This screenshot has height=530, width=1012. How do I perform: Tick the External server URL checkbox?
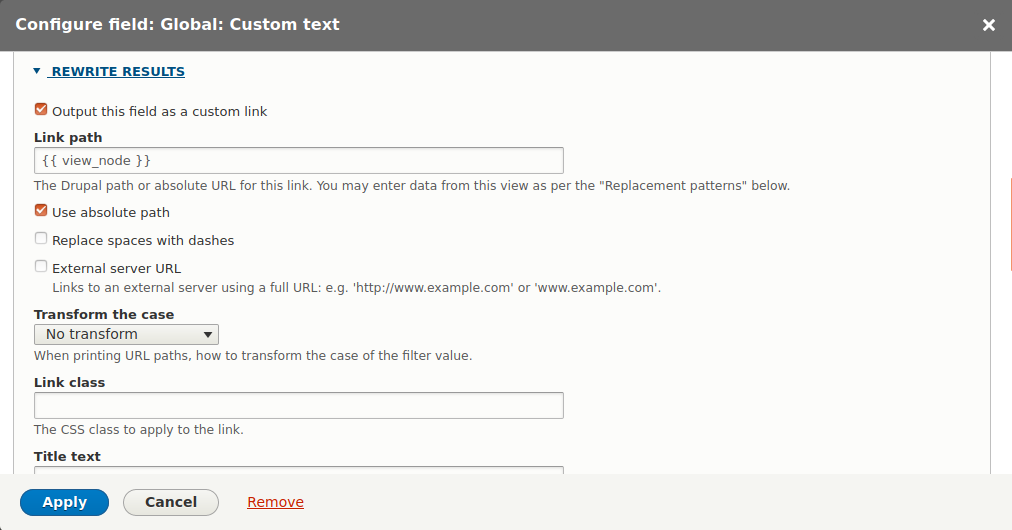tap(41, 267)
